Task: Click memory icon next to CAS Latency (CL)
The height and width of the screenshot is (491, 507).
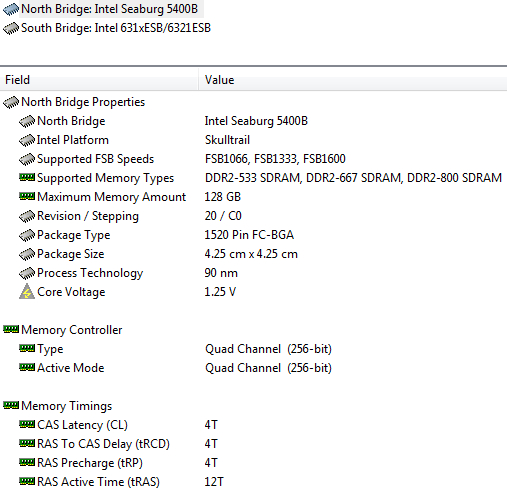Action: point(27,425)
